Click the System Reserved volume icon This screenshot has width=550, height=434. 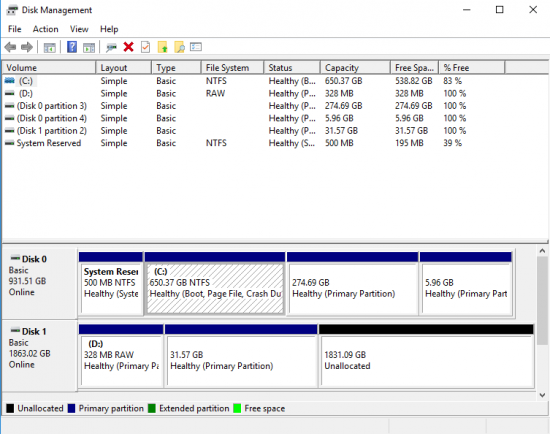click(x=9, y=143)
